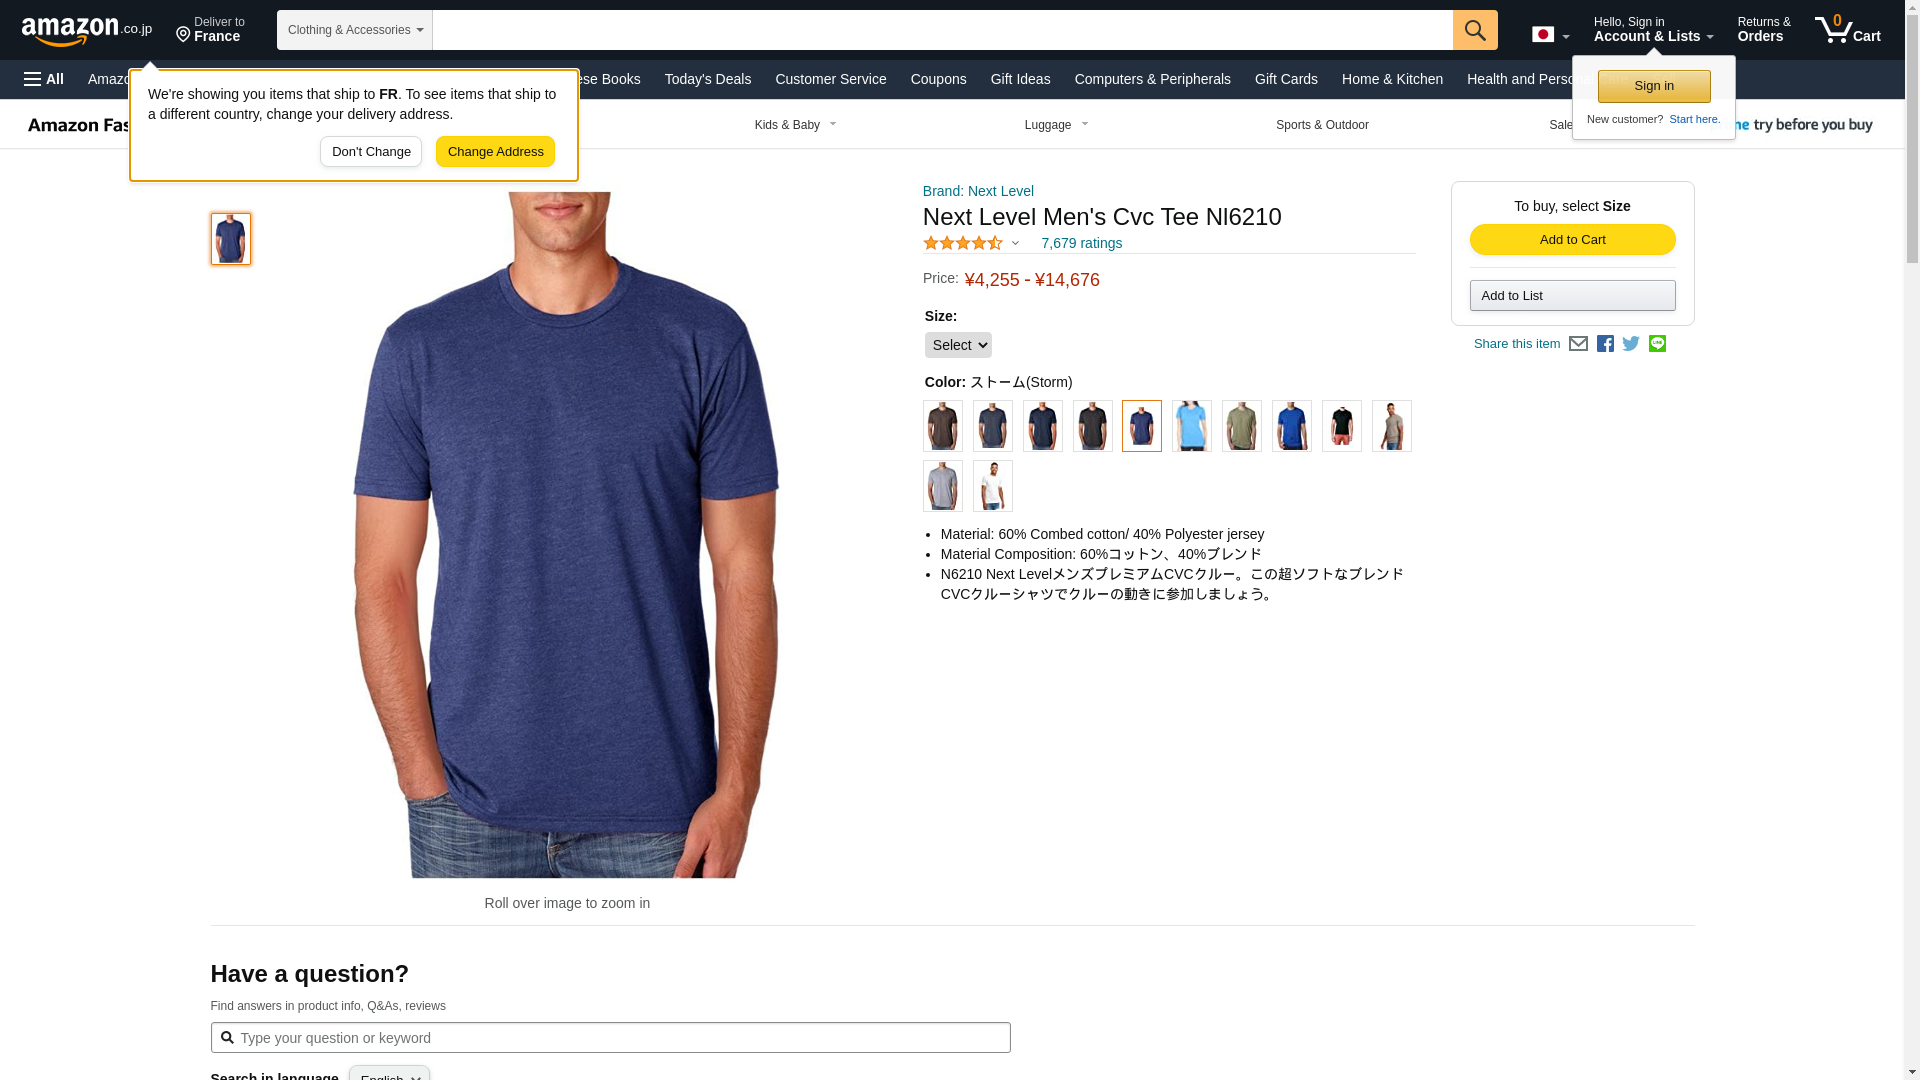Open the shopping cart icon

[1847, 29]
